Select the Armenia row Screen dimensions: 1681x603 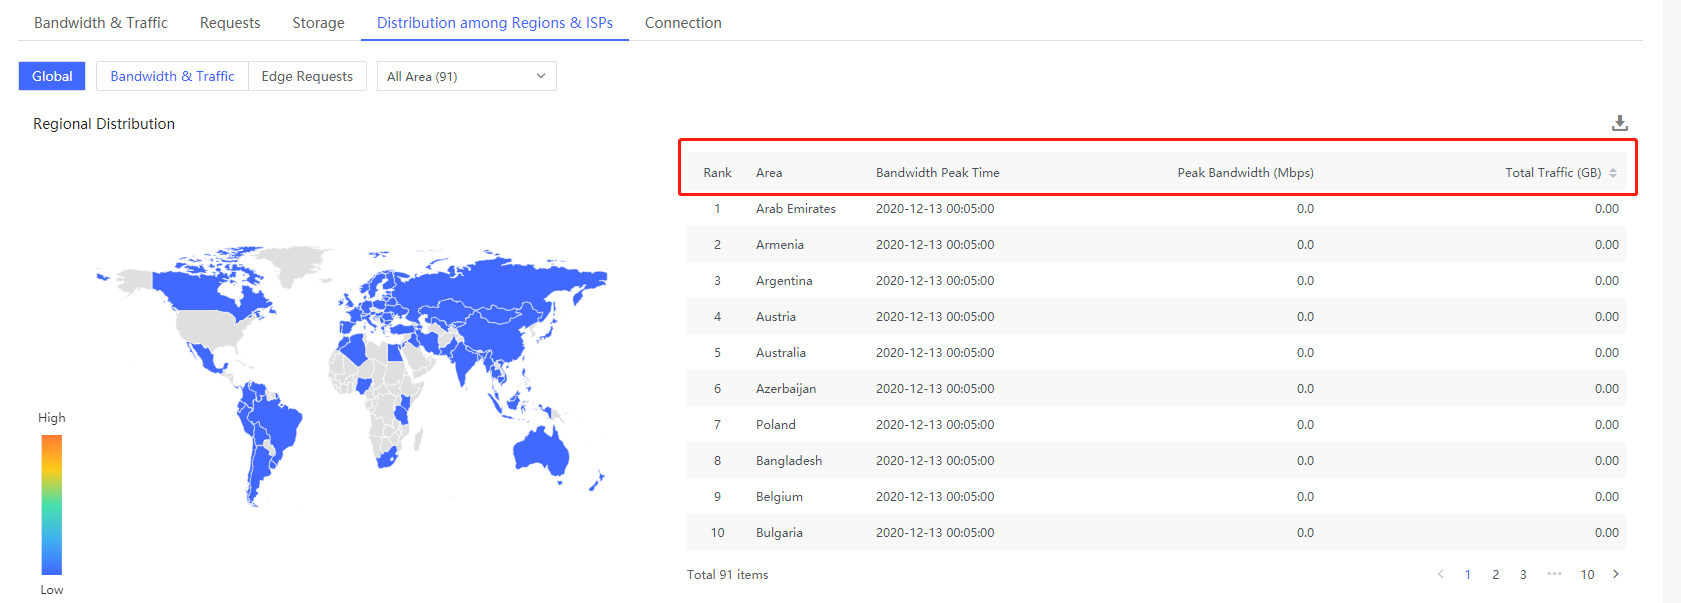click(1157, 245)
